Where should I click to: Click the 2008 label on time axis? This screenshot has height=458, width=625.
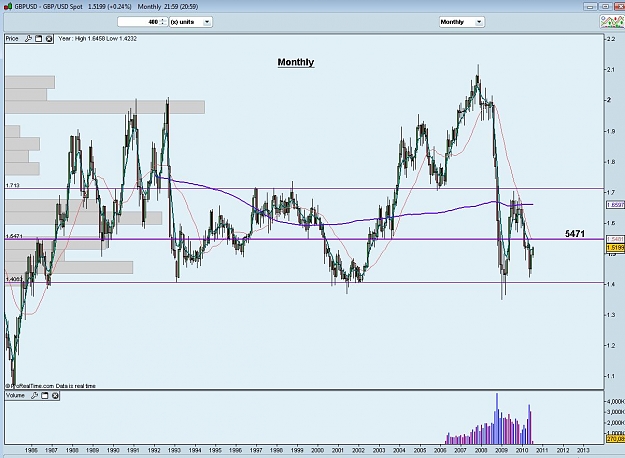pyautogui.click(x=481, y=450)
